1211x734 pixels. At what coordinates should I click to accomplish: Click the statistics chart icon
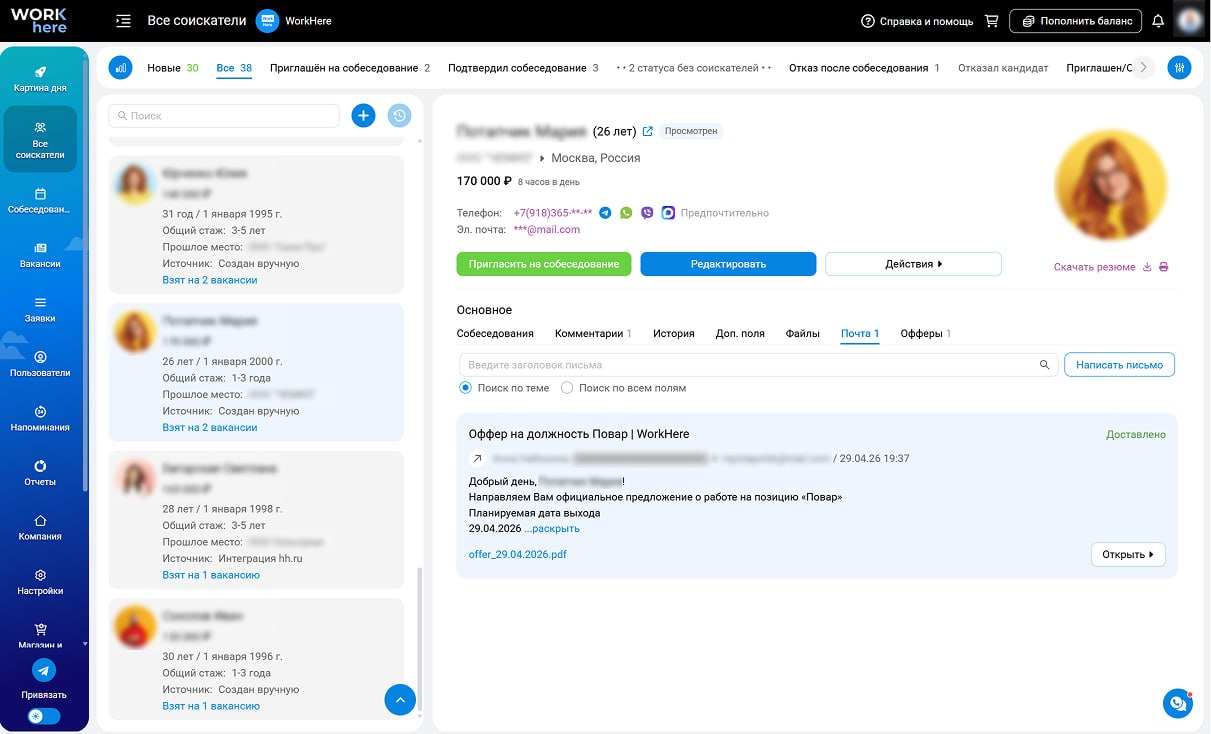(x=121, y=68)
